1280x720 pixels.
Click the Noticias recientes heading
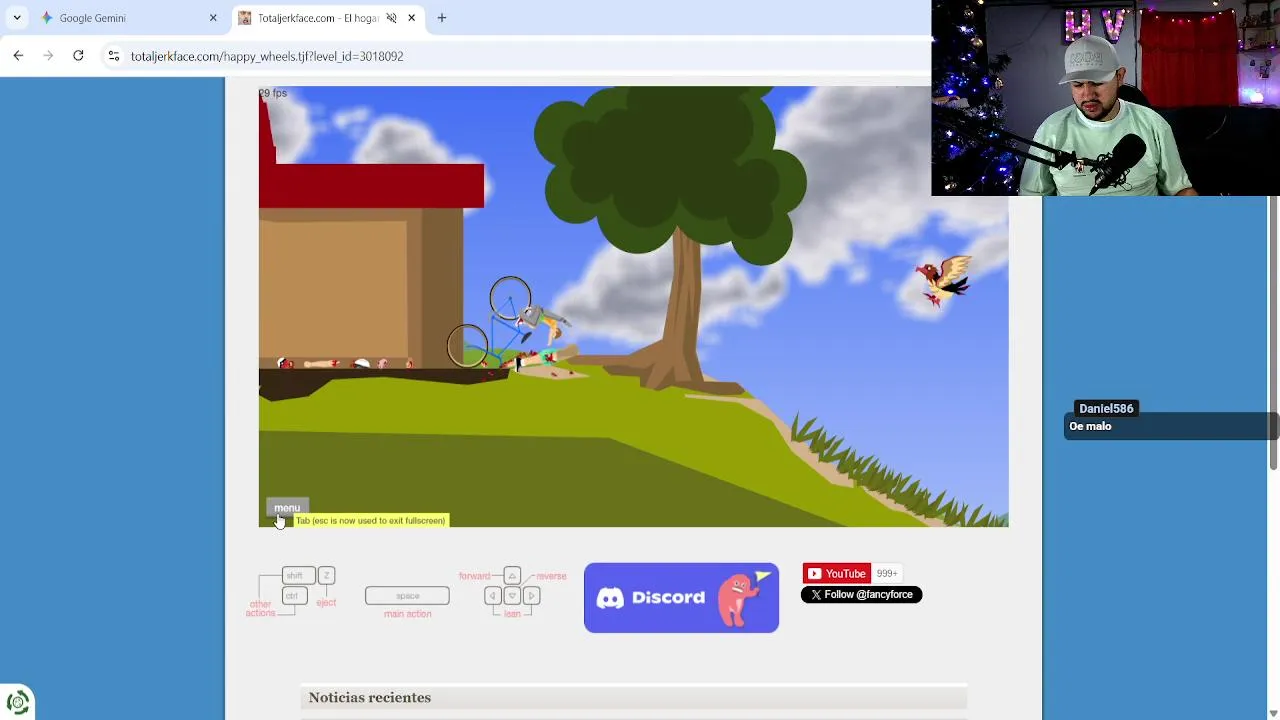click(x=370, y=698)
